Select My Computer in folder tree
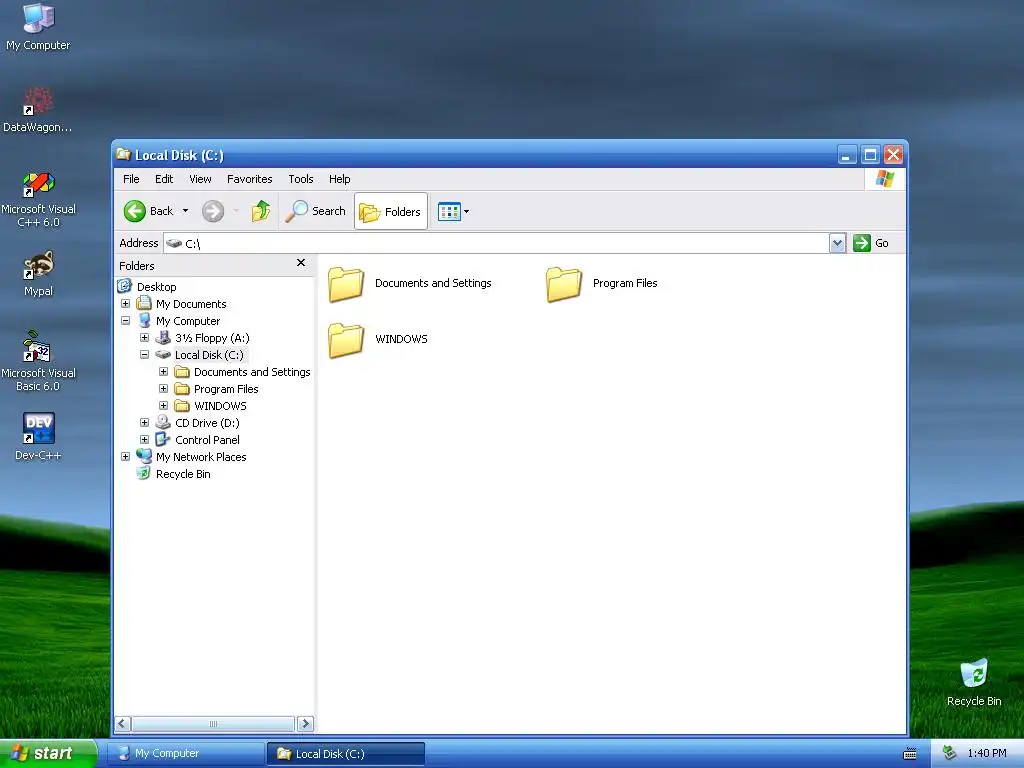1024x768 pixels. point(188,321)
